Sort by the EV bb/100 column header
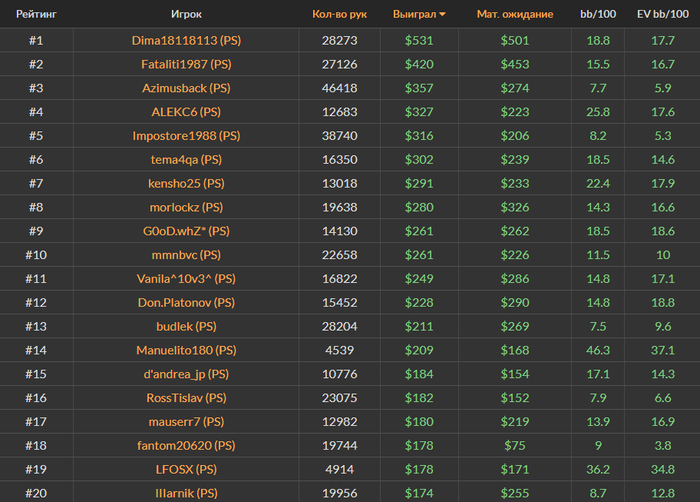This screenshot has height=502, width=700. tap(662, 15)
